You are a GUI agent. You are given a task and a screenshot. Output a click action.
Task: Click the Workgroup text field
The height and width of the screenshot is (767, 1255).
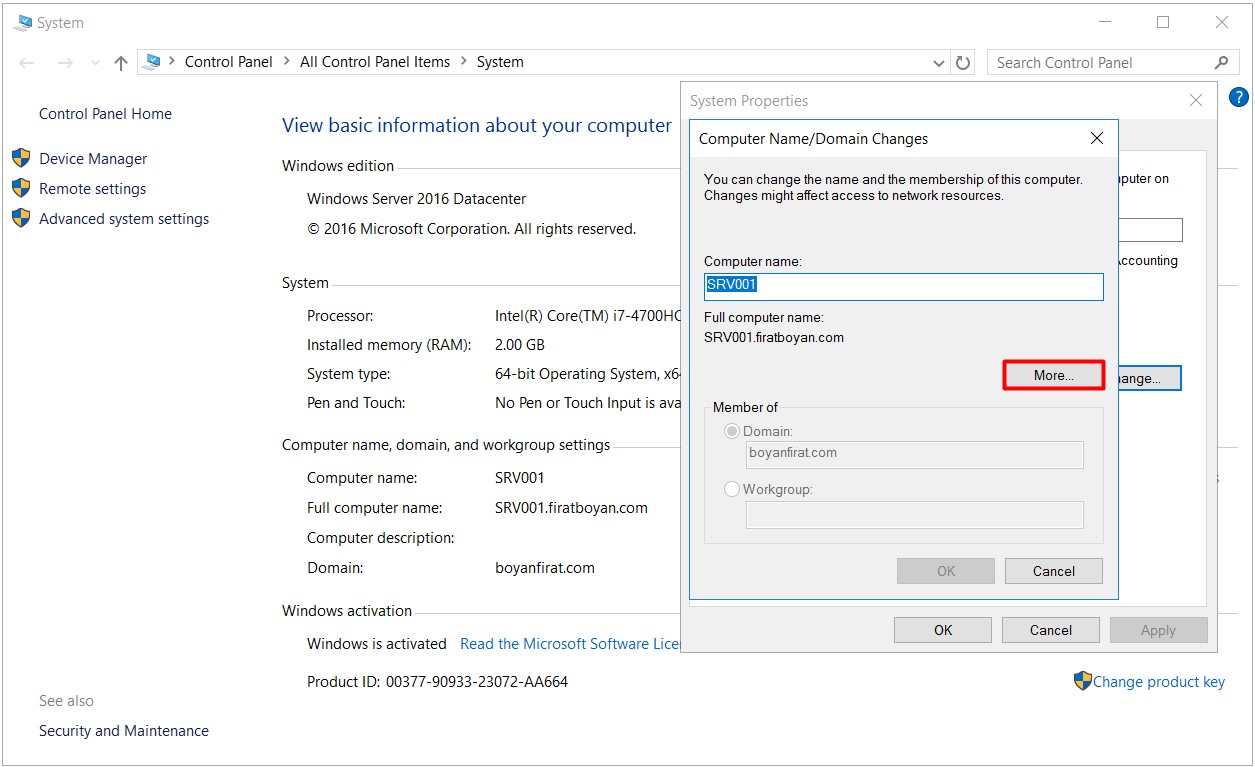[915, 515]
